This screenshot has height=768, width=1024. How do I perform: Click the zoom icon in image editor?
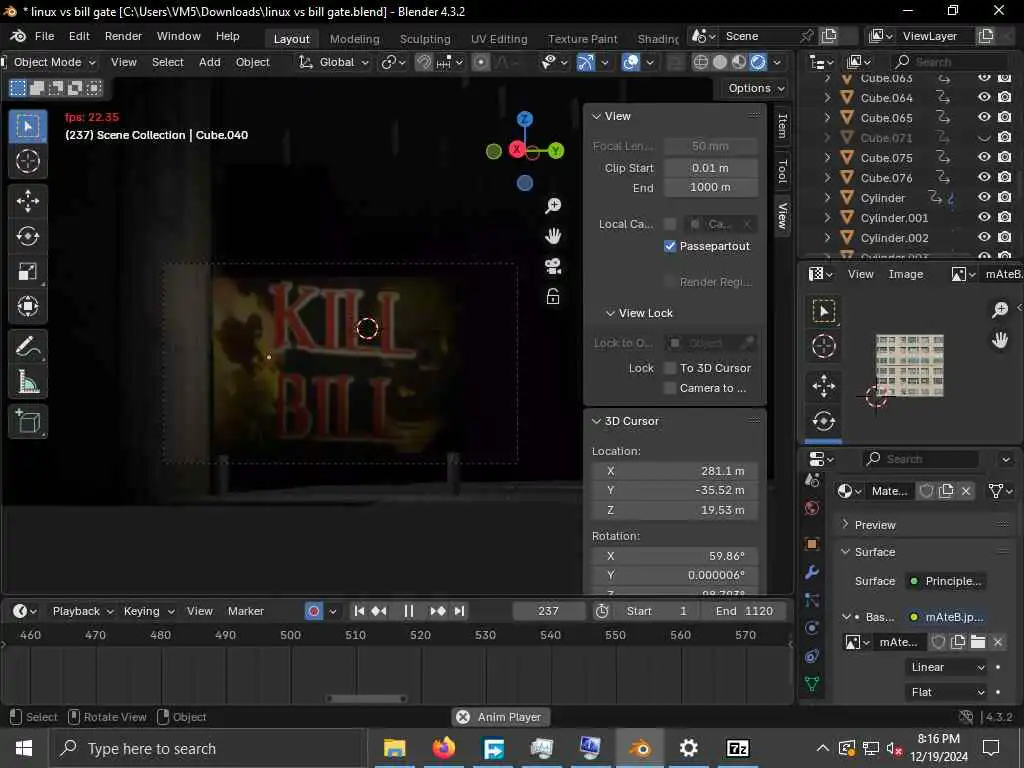pyautogui.click(x=1000, y=310)
